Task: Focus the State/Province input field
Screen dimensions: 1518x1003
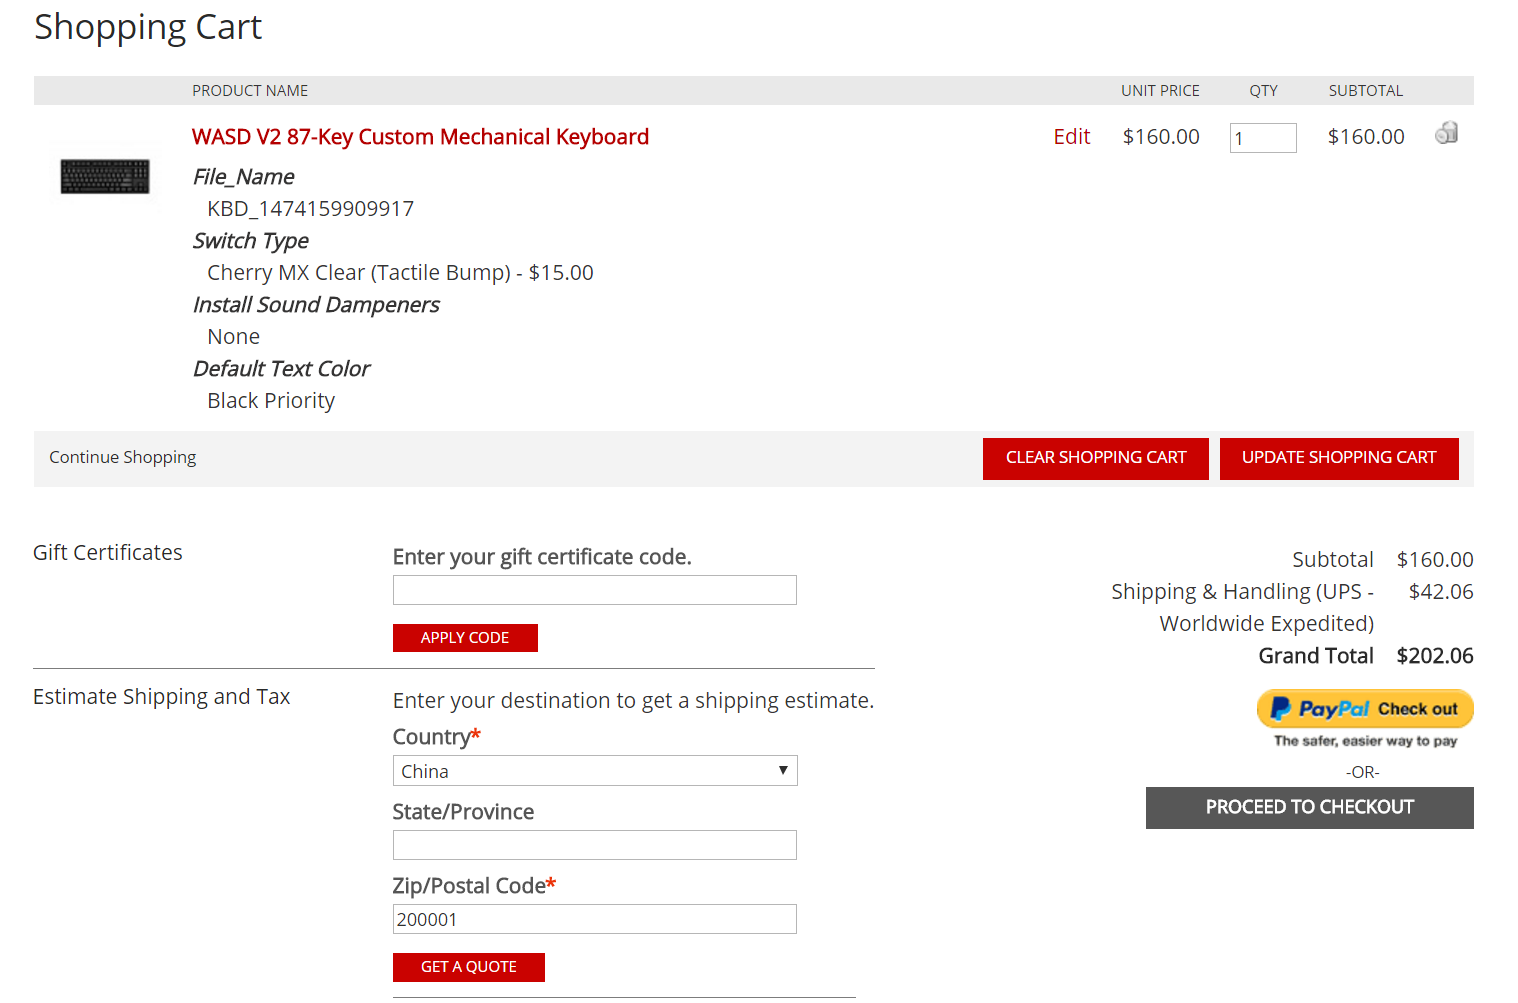Action: coord(595,845)
